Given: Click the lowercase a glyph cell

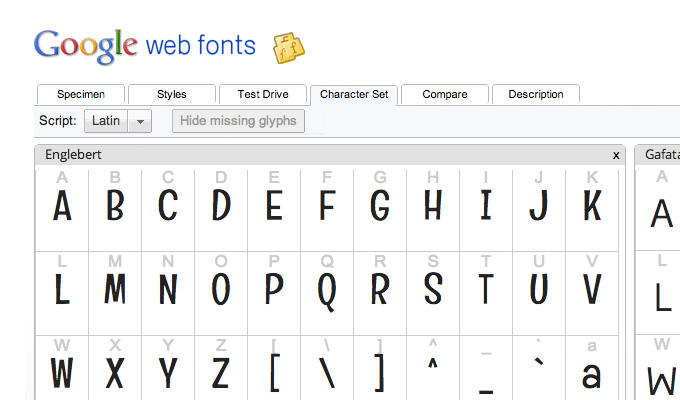Looking at the screenshot, I should click(x=592, y=368).
